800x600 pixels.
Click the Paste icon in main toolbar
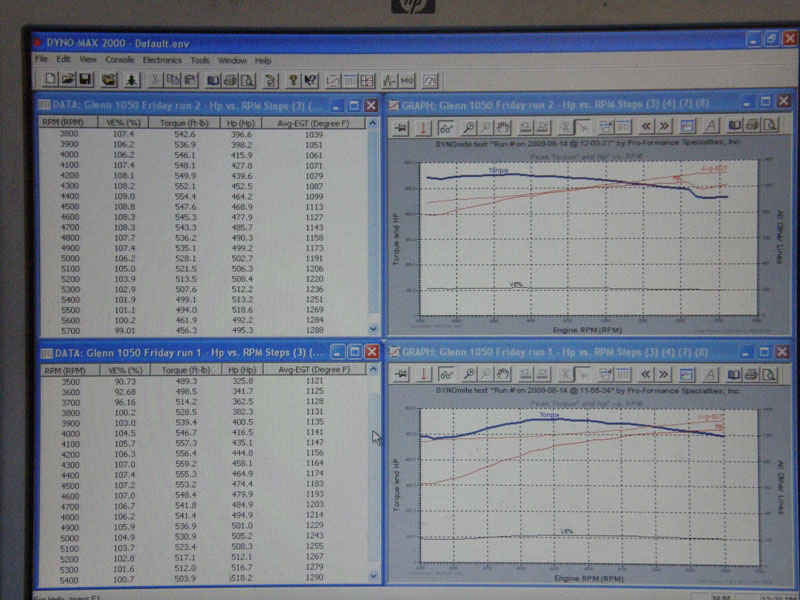(x=190, y=80)
